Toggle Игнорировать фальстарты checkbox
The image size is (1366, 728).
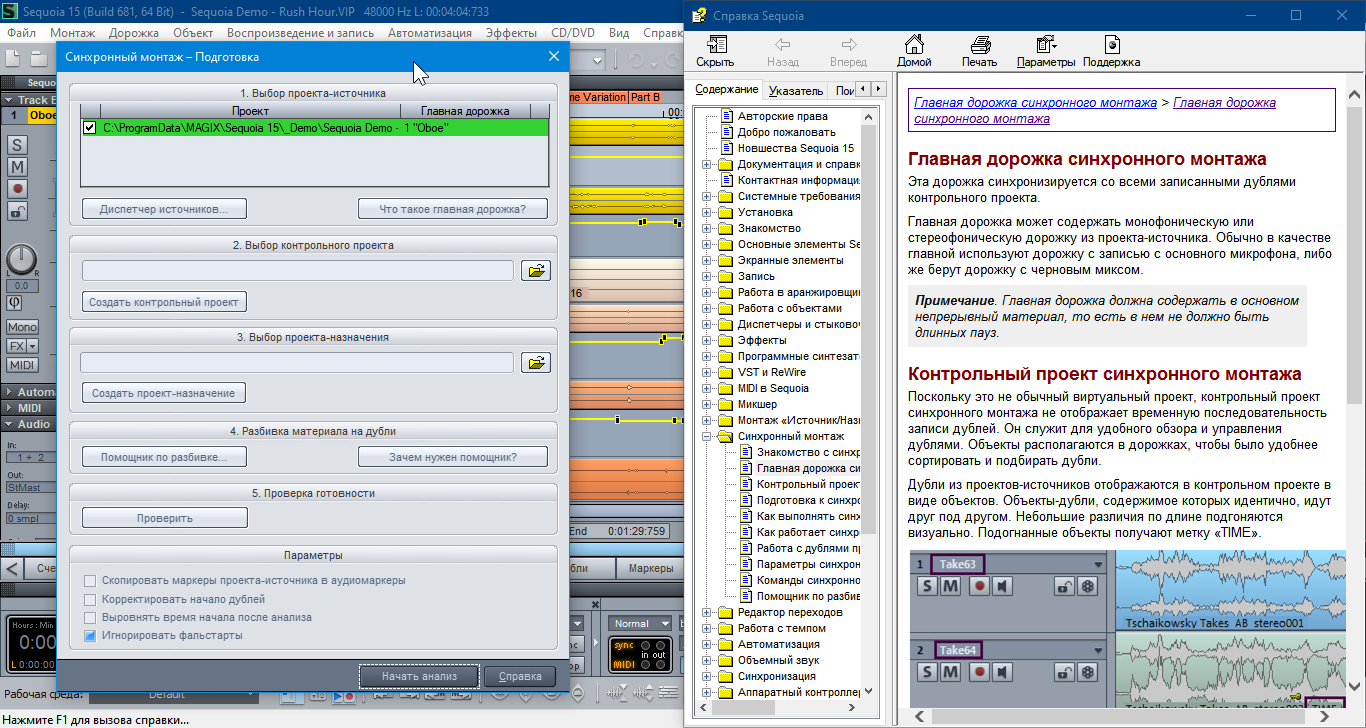coord(90,635)
